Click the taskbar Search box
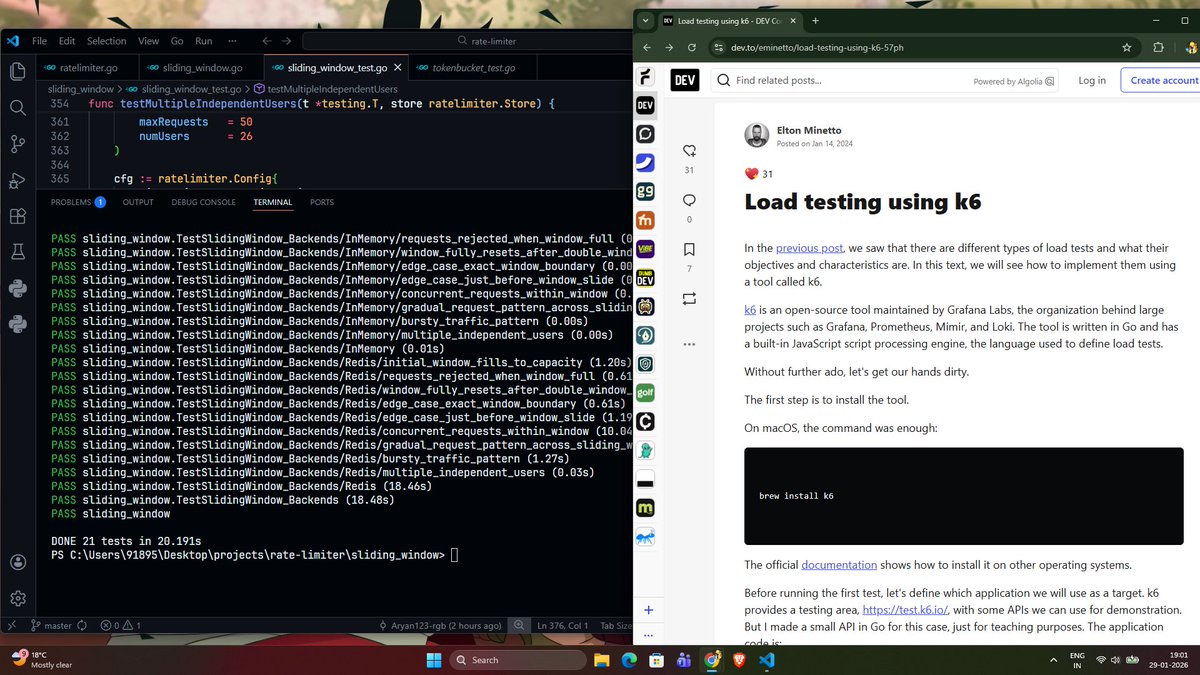The width and height of the screenshot is (1200, 675). coord(516,660)
